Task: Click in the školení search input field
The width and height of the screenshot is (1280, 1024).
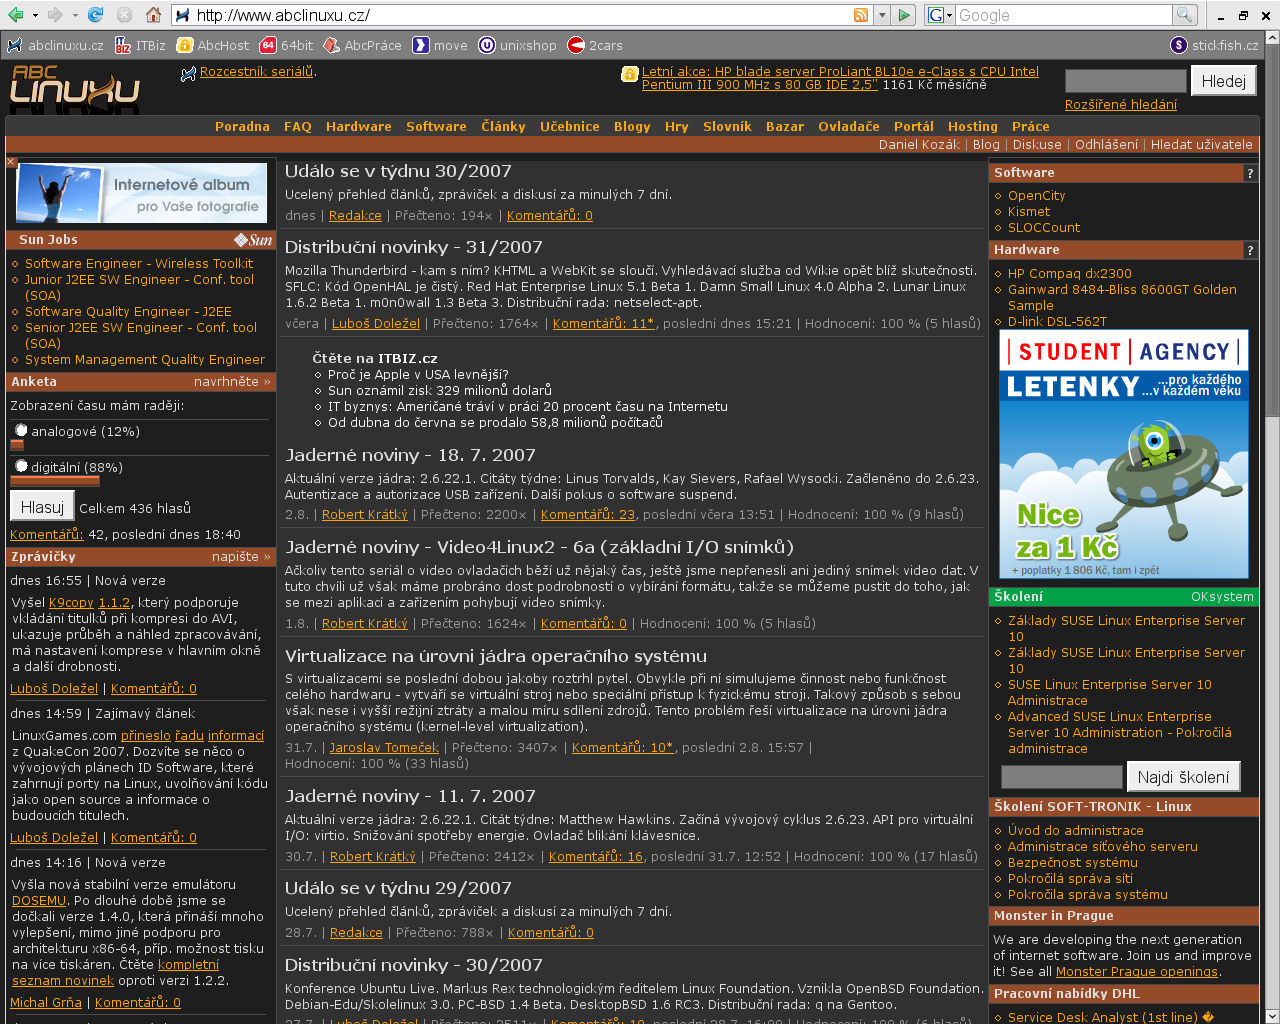Action: click(1061, 777)
